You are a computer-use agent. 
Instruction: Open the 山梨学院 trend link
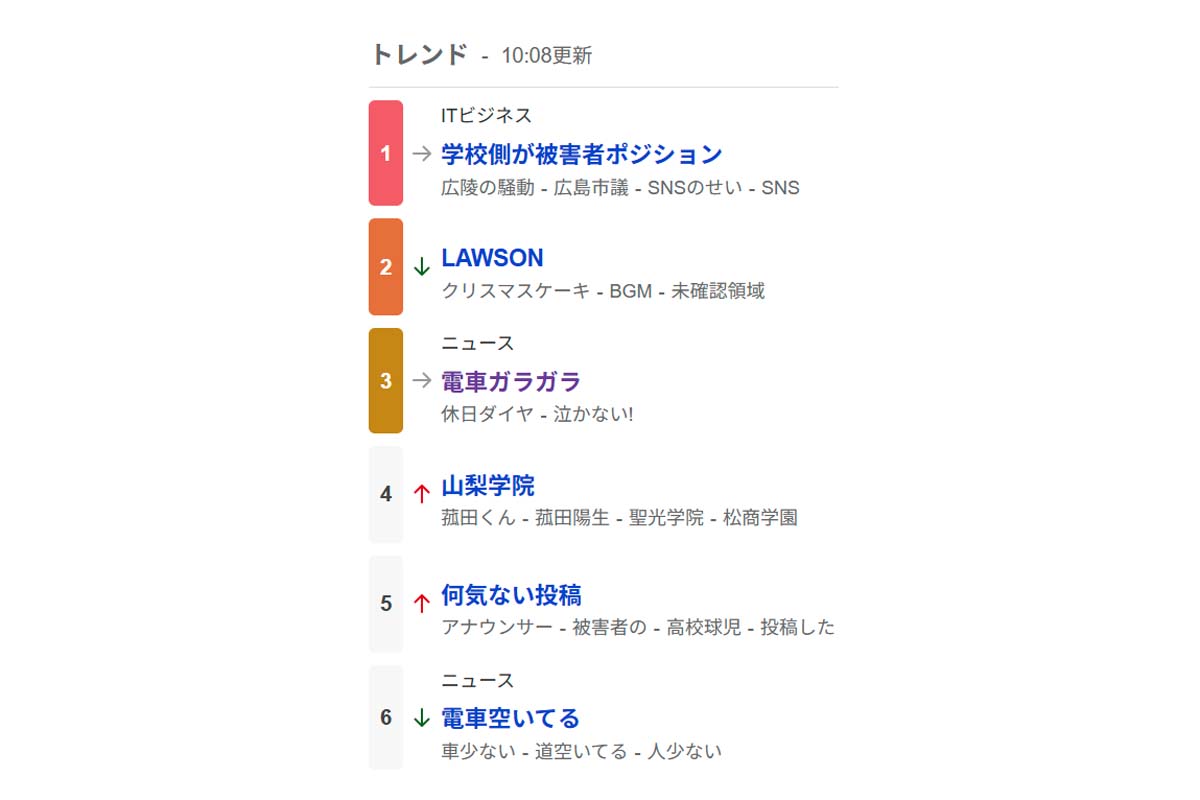488,486
